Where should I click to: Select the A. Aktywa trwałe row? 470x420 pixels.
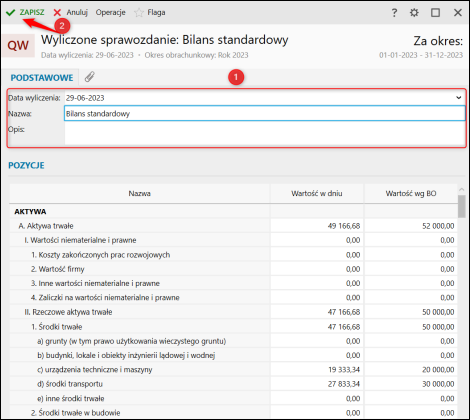pos(233,226)
